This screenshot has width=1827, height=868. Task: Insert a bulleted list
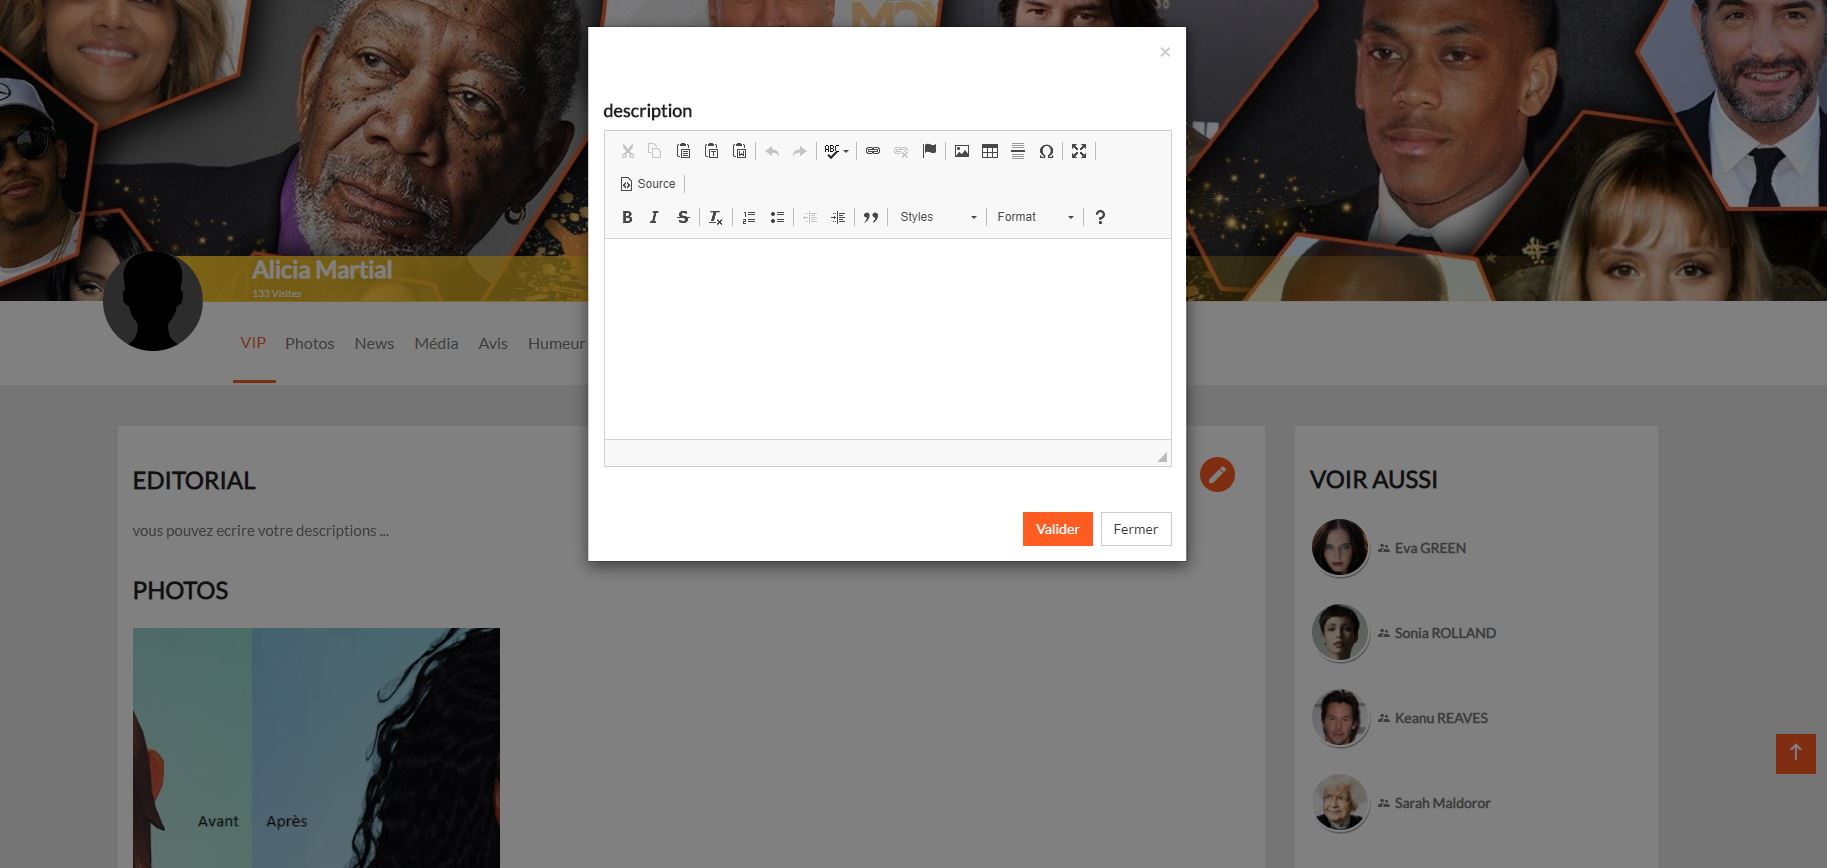[x=777, y=217]
